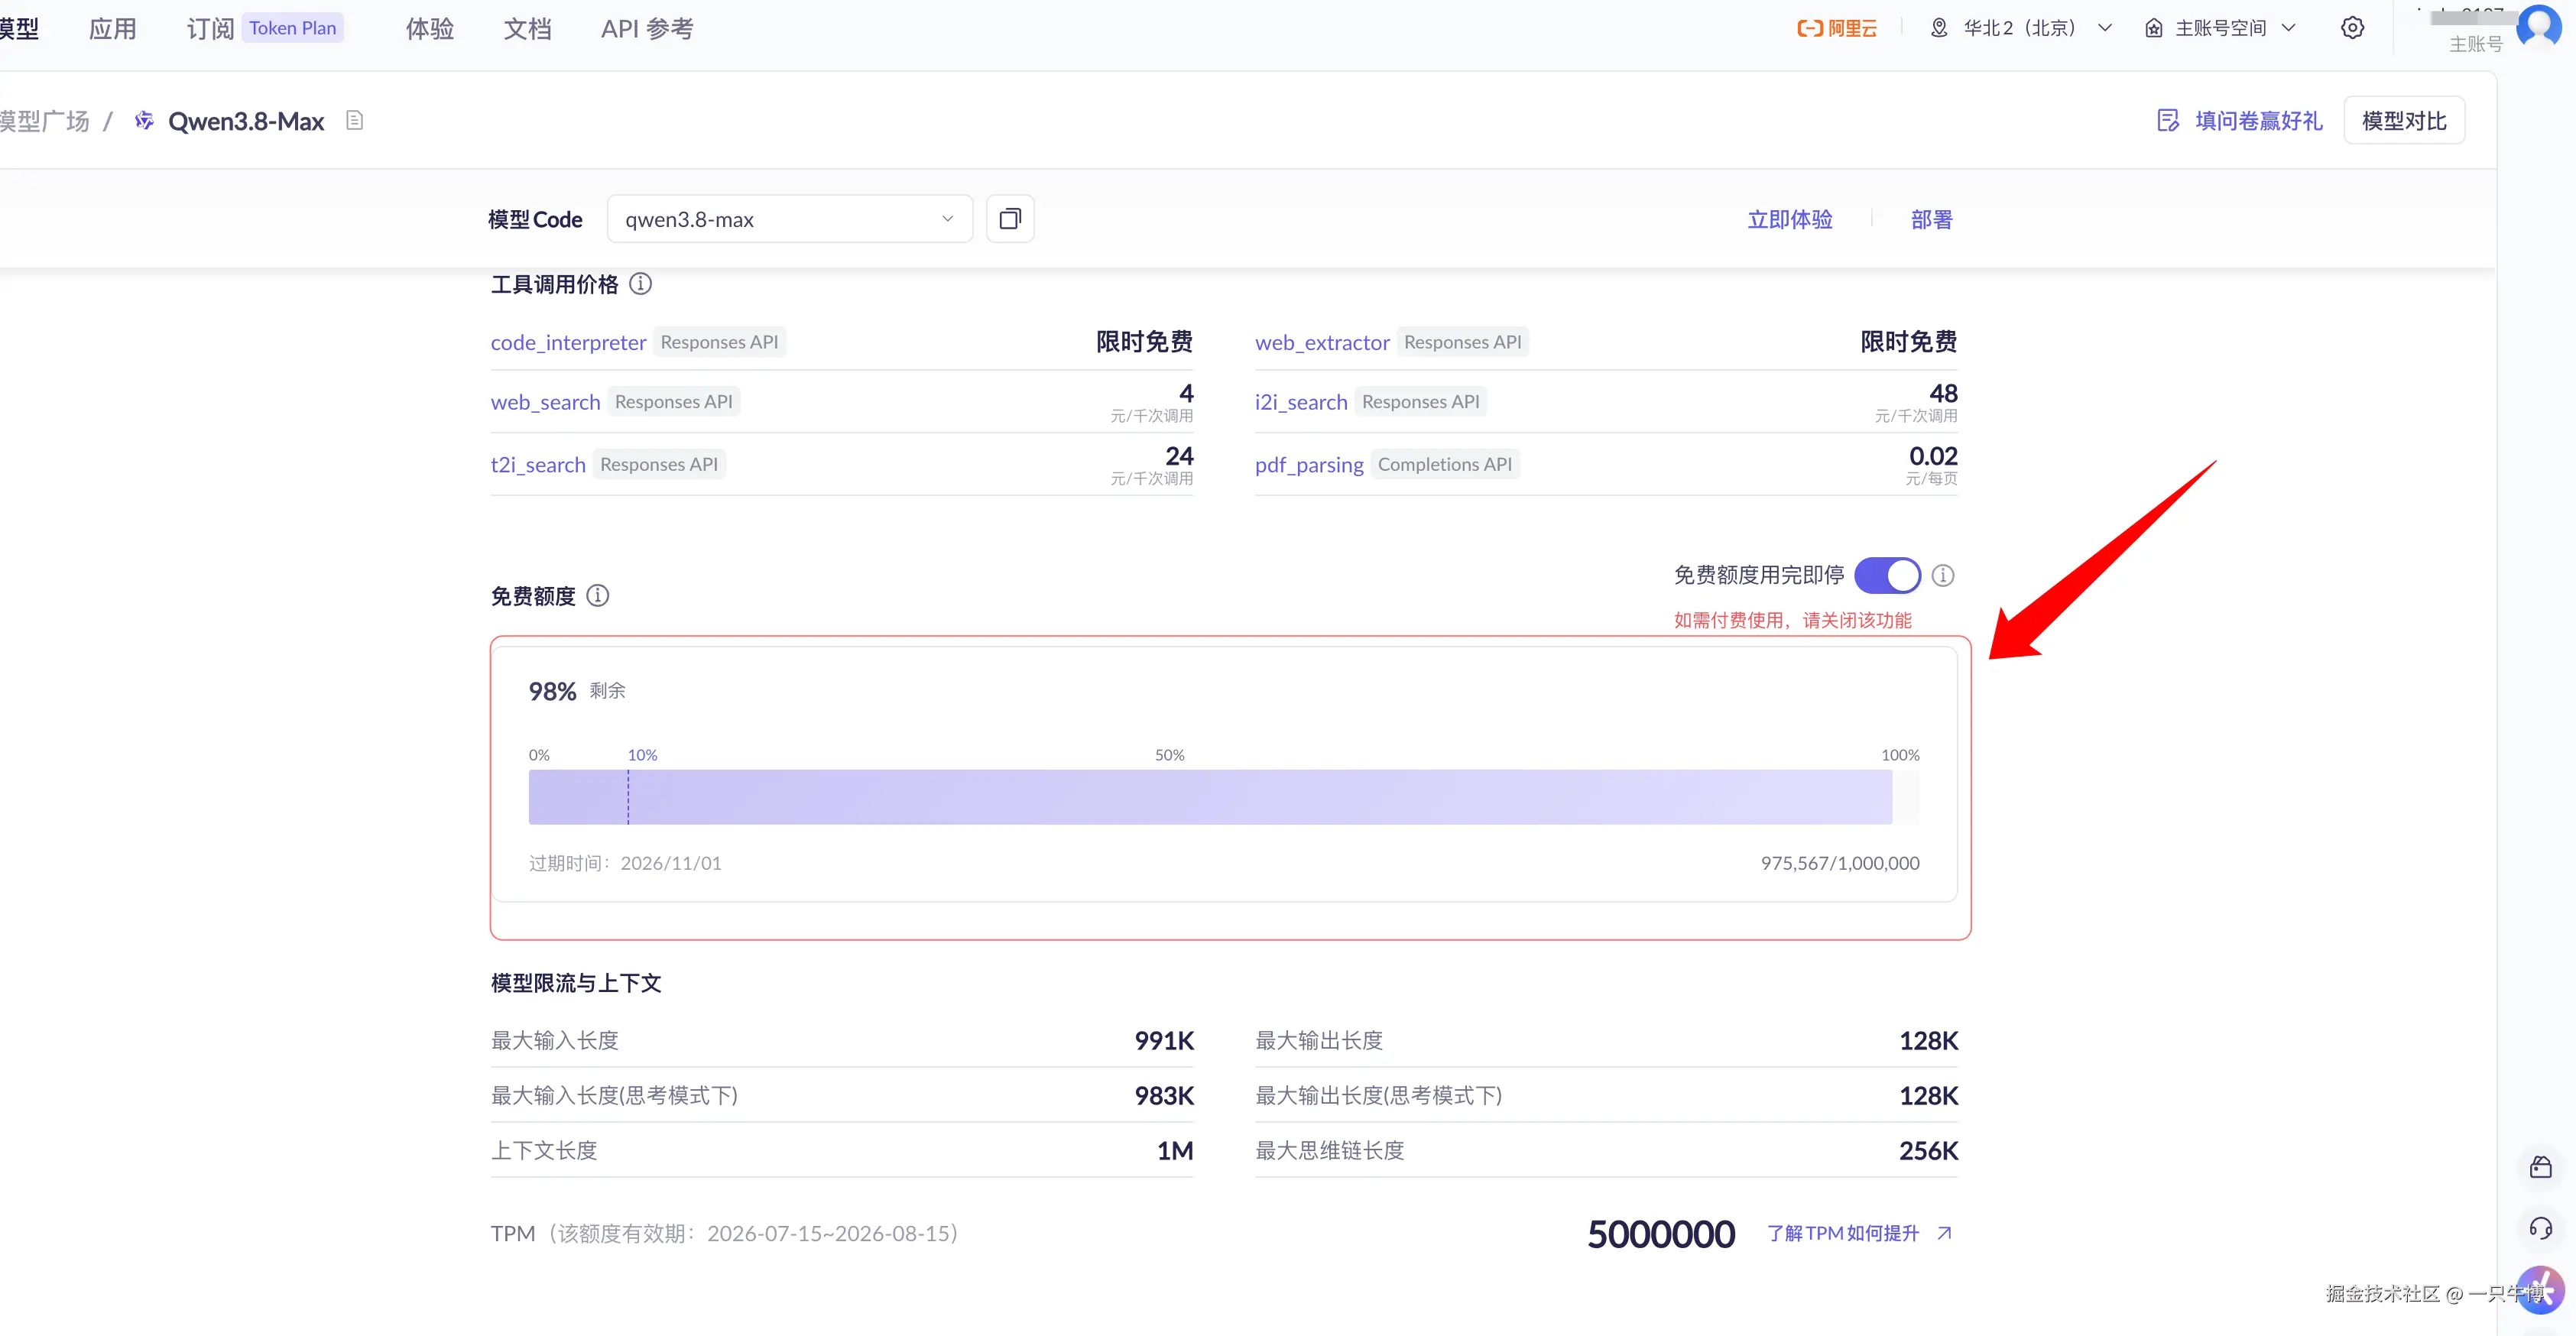Click the Token Plan badge
The height and width of the screenshot is (1336, 2576).
tap(293, 28)
